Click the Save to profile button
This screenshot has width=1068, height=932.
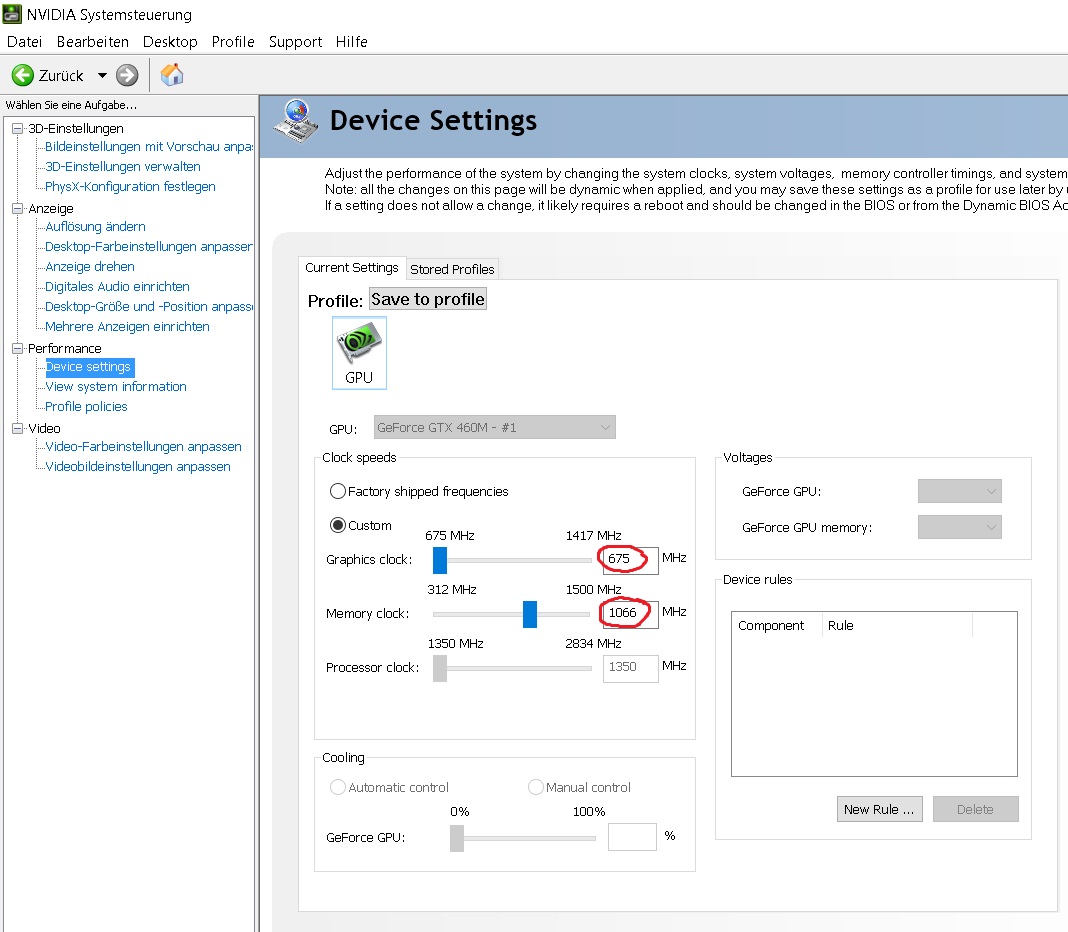tap(428, 299)
